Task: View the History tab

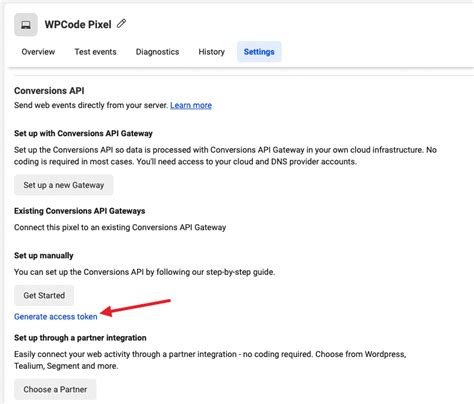Action: tap(212, 52)
